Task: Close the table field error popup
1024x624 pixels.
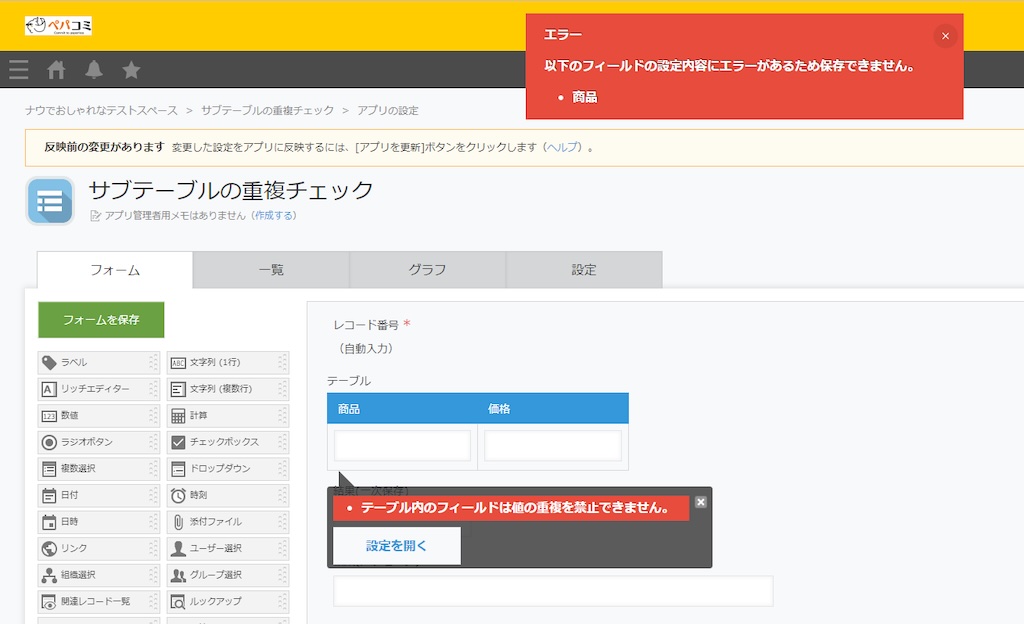Action: point(701,502)
